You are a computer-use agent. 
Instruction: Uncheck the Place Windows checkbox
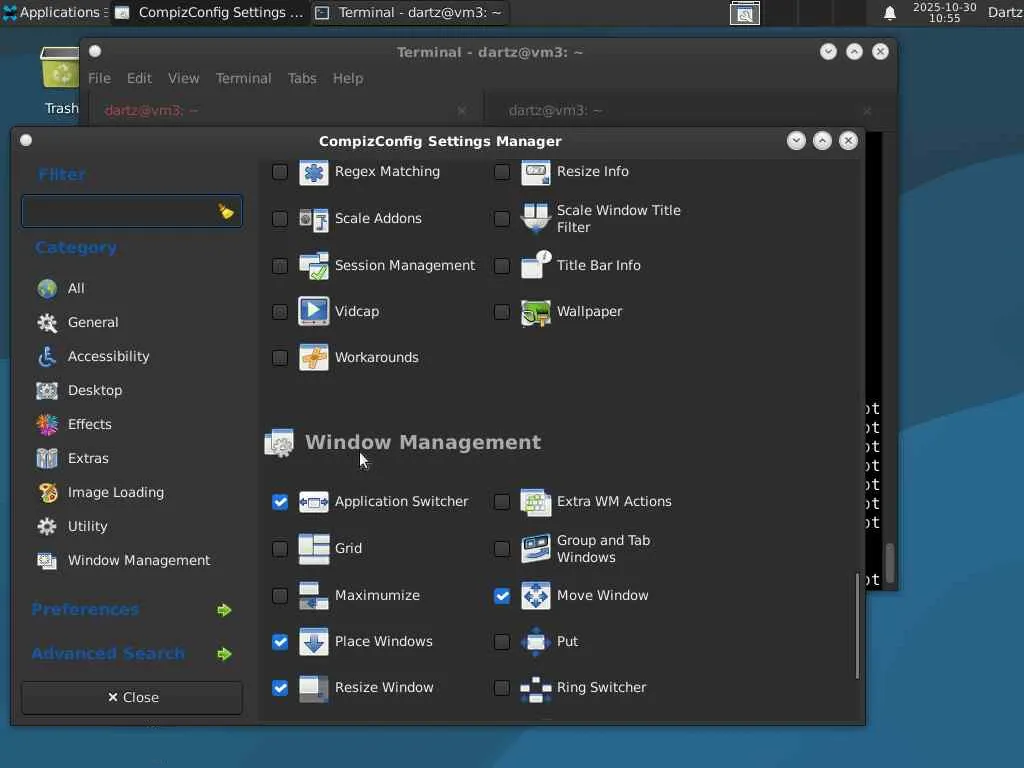click(280, 642)
